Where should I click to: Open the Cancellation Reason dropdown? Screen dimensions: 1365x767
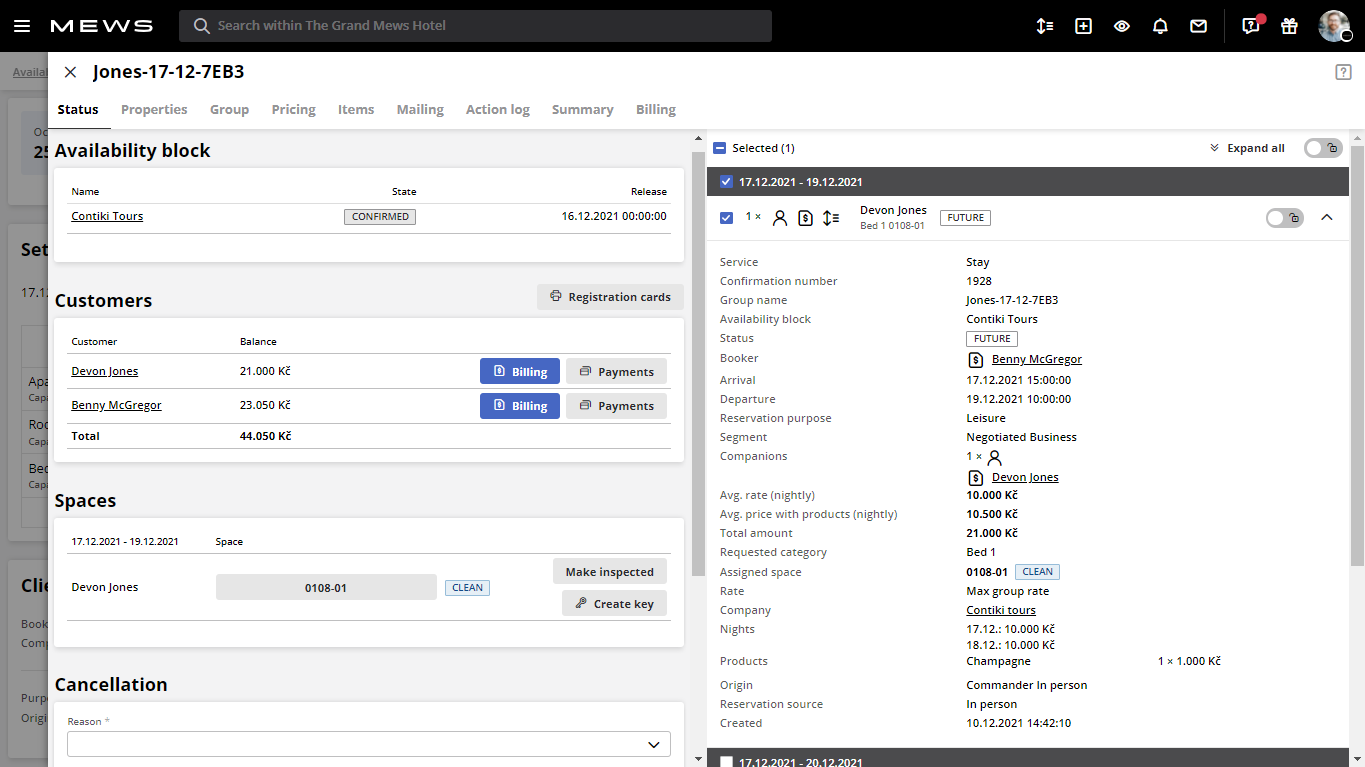[x=368, y=744]
